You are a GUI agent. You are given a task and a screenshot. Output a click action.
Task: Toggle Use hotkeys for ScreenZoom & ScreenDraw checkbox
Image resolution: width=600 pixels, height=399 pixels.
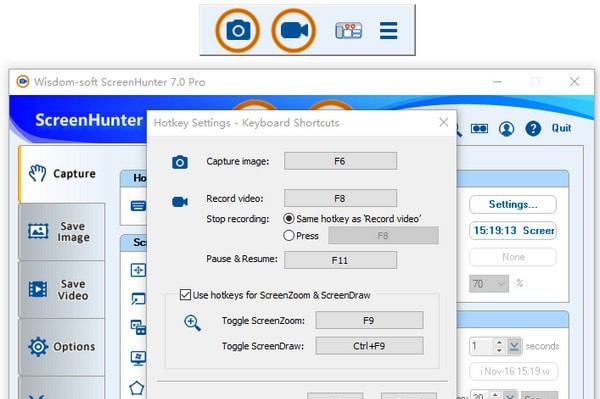tap(185, 295)
